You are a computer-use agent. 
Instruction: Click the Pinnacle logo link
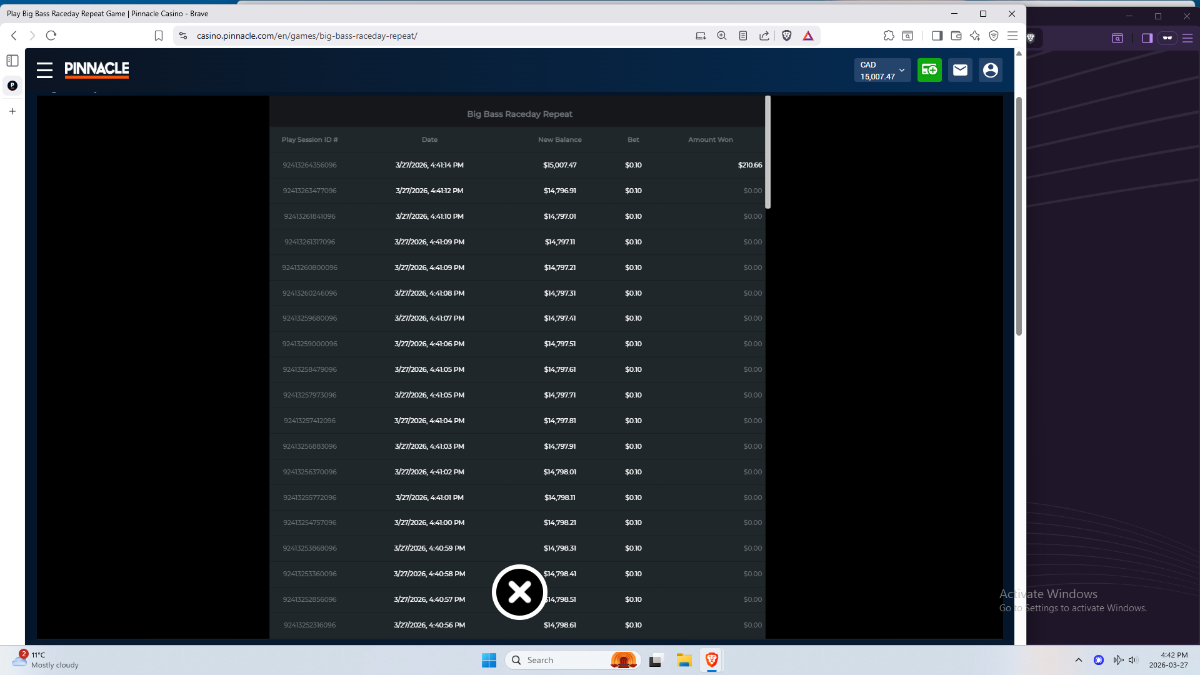pos(97,70)
